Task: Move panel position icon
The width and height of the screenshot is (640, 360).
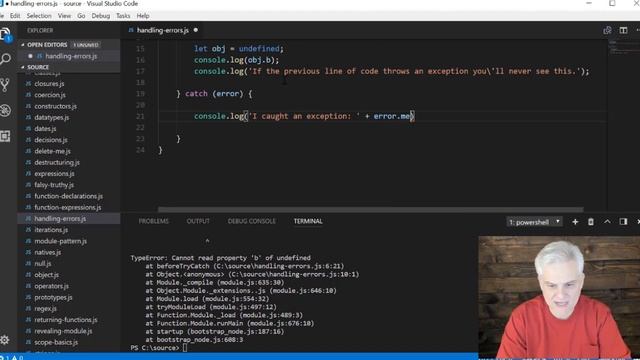Action: point(623,222)
